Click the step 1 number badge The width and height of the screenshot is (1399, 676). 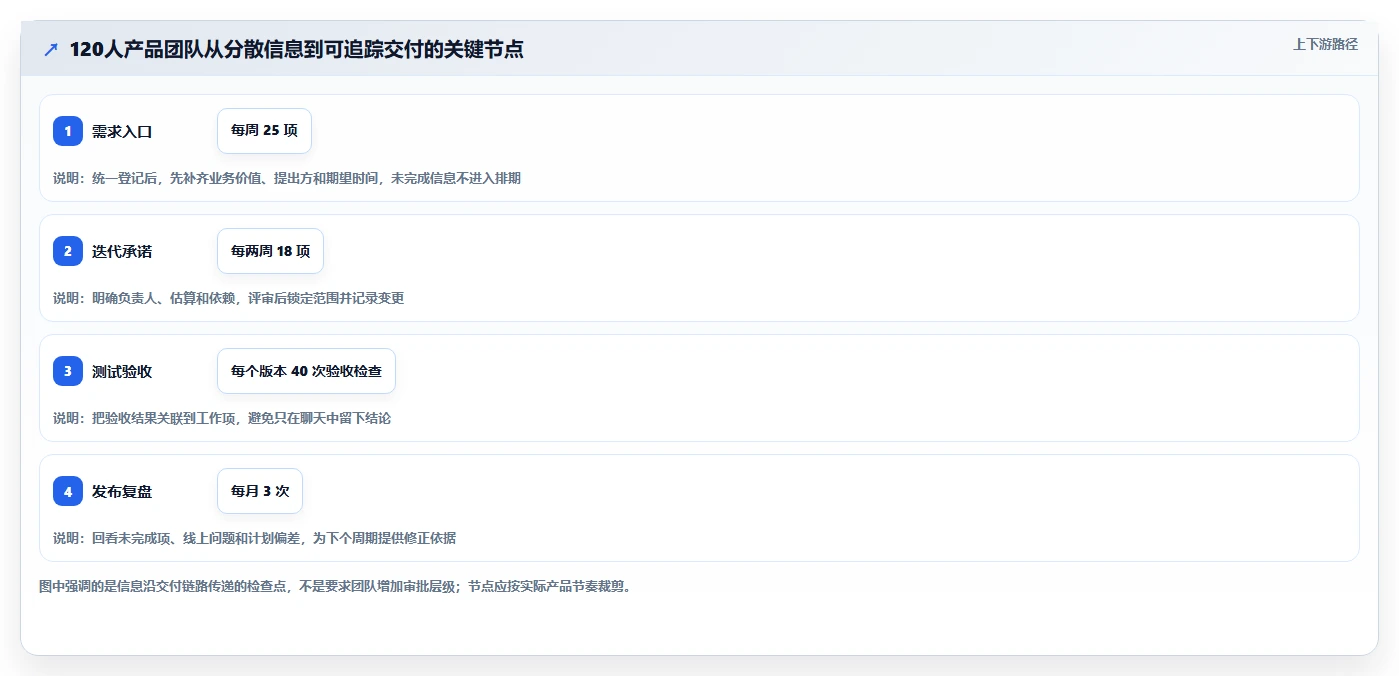(x=68, y=131)
